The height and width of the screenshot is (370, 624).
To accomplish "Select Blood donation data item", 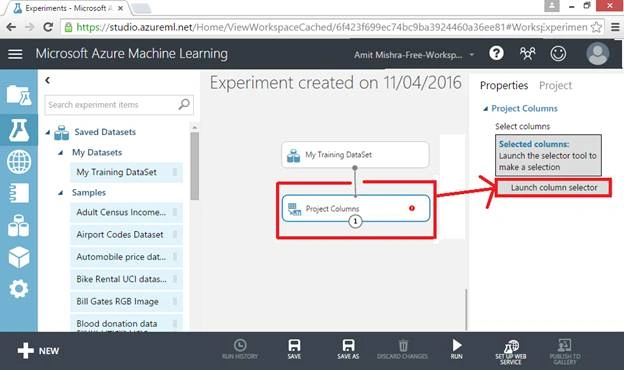I will point(127,323).
